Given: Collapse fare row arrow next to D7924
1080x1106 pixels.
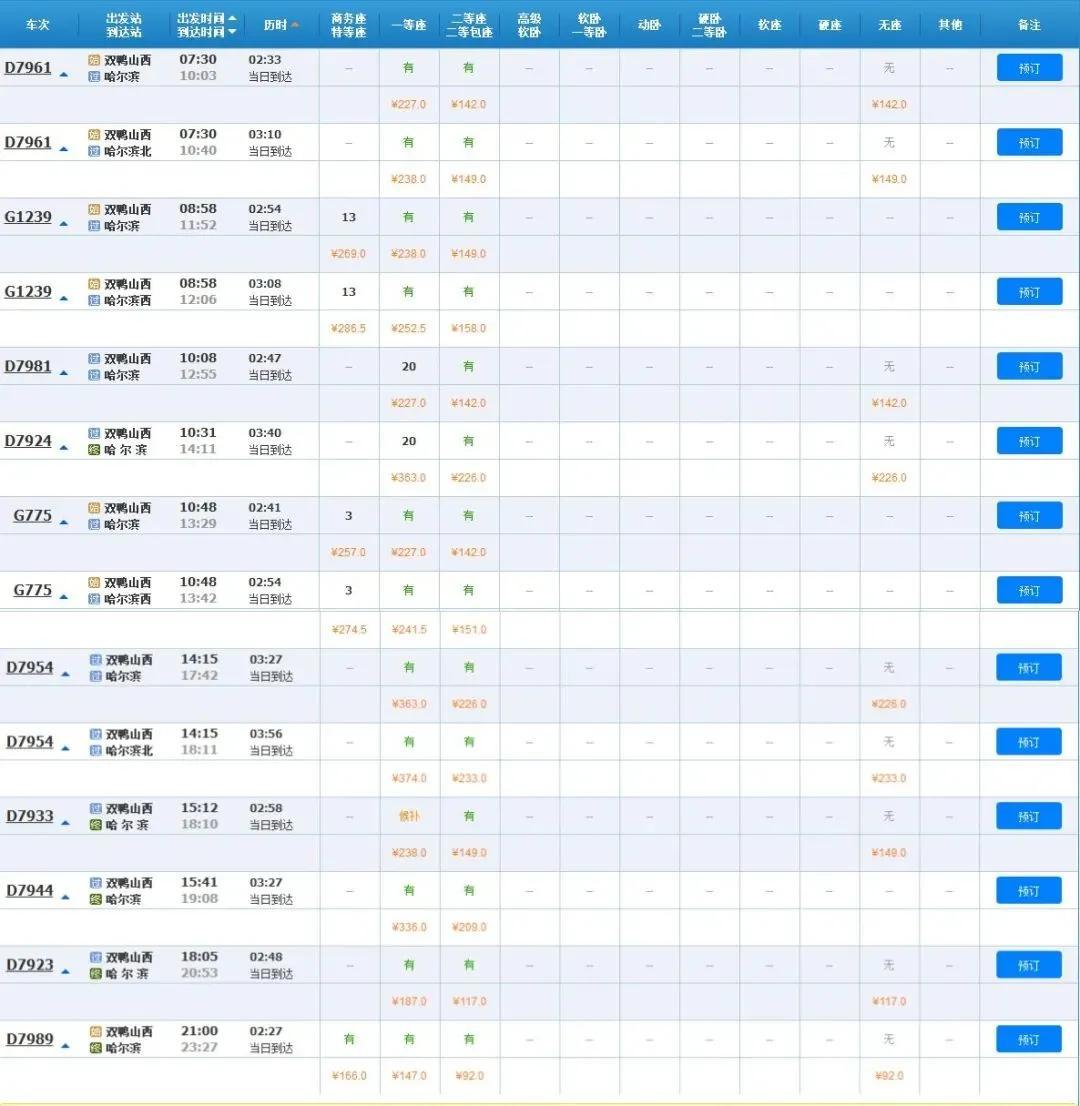Looking at the screenshot, I should coord(64,447).
